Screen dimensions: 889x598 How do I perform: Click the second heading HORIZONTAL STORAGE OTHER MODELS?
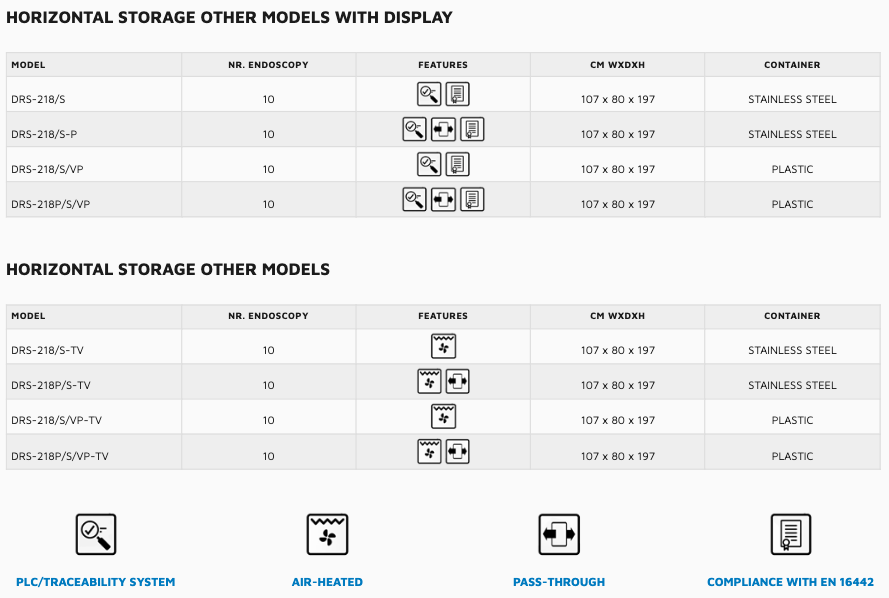click(x=168, y=269)
